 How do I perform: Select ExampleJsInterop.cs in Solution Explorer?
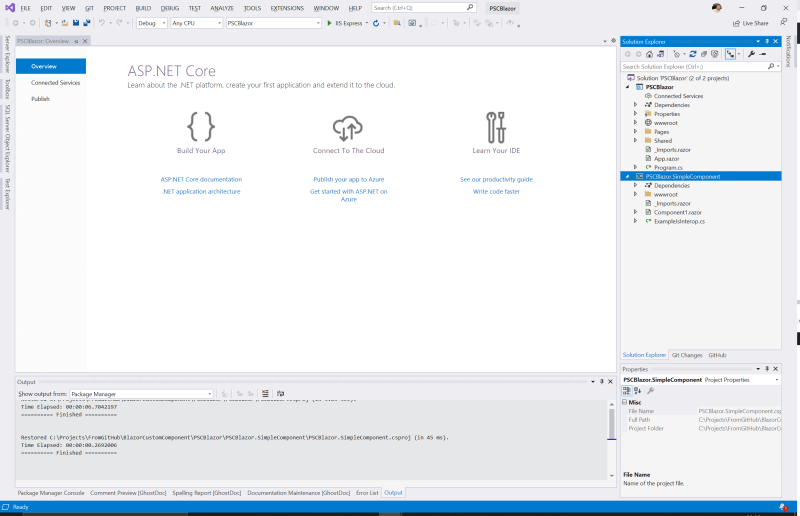coord(679,222)
